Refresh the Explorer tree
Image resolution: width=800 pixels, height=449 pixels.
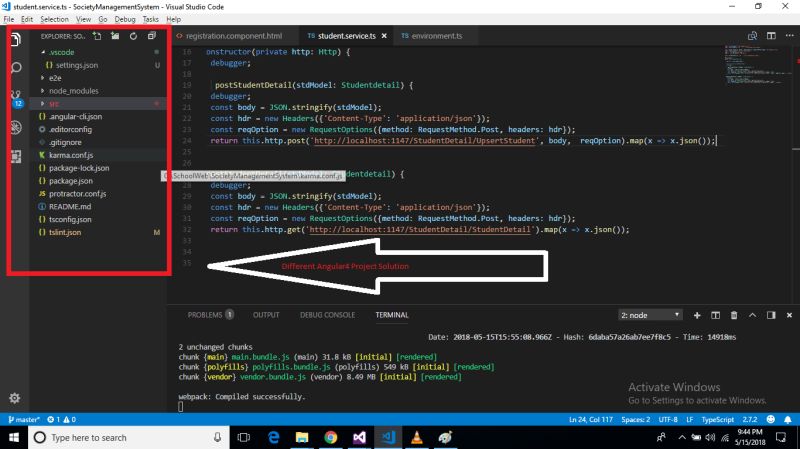133,36
